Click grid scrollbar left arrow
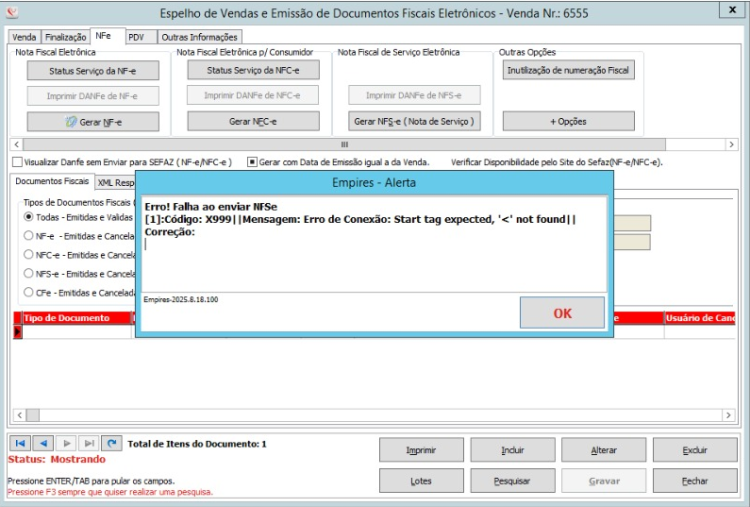 19,415
